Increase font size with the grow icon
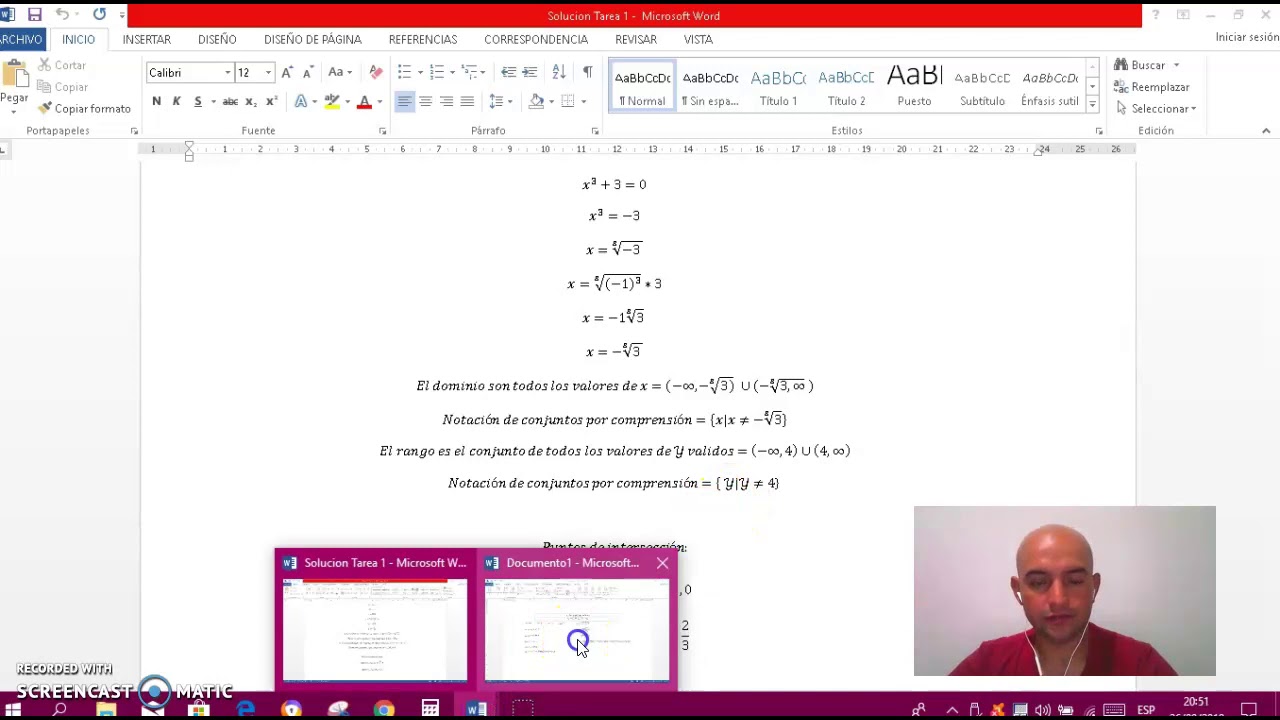 coord(287,72)
